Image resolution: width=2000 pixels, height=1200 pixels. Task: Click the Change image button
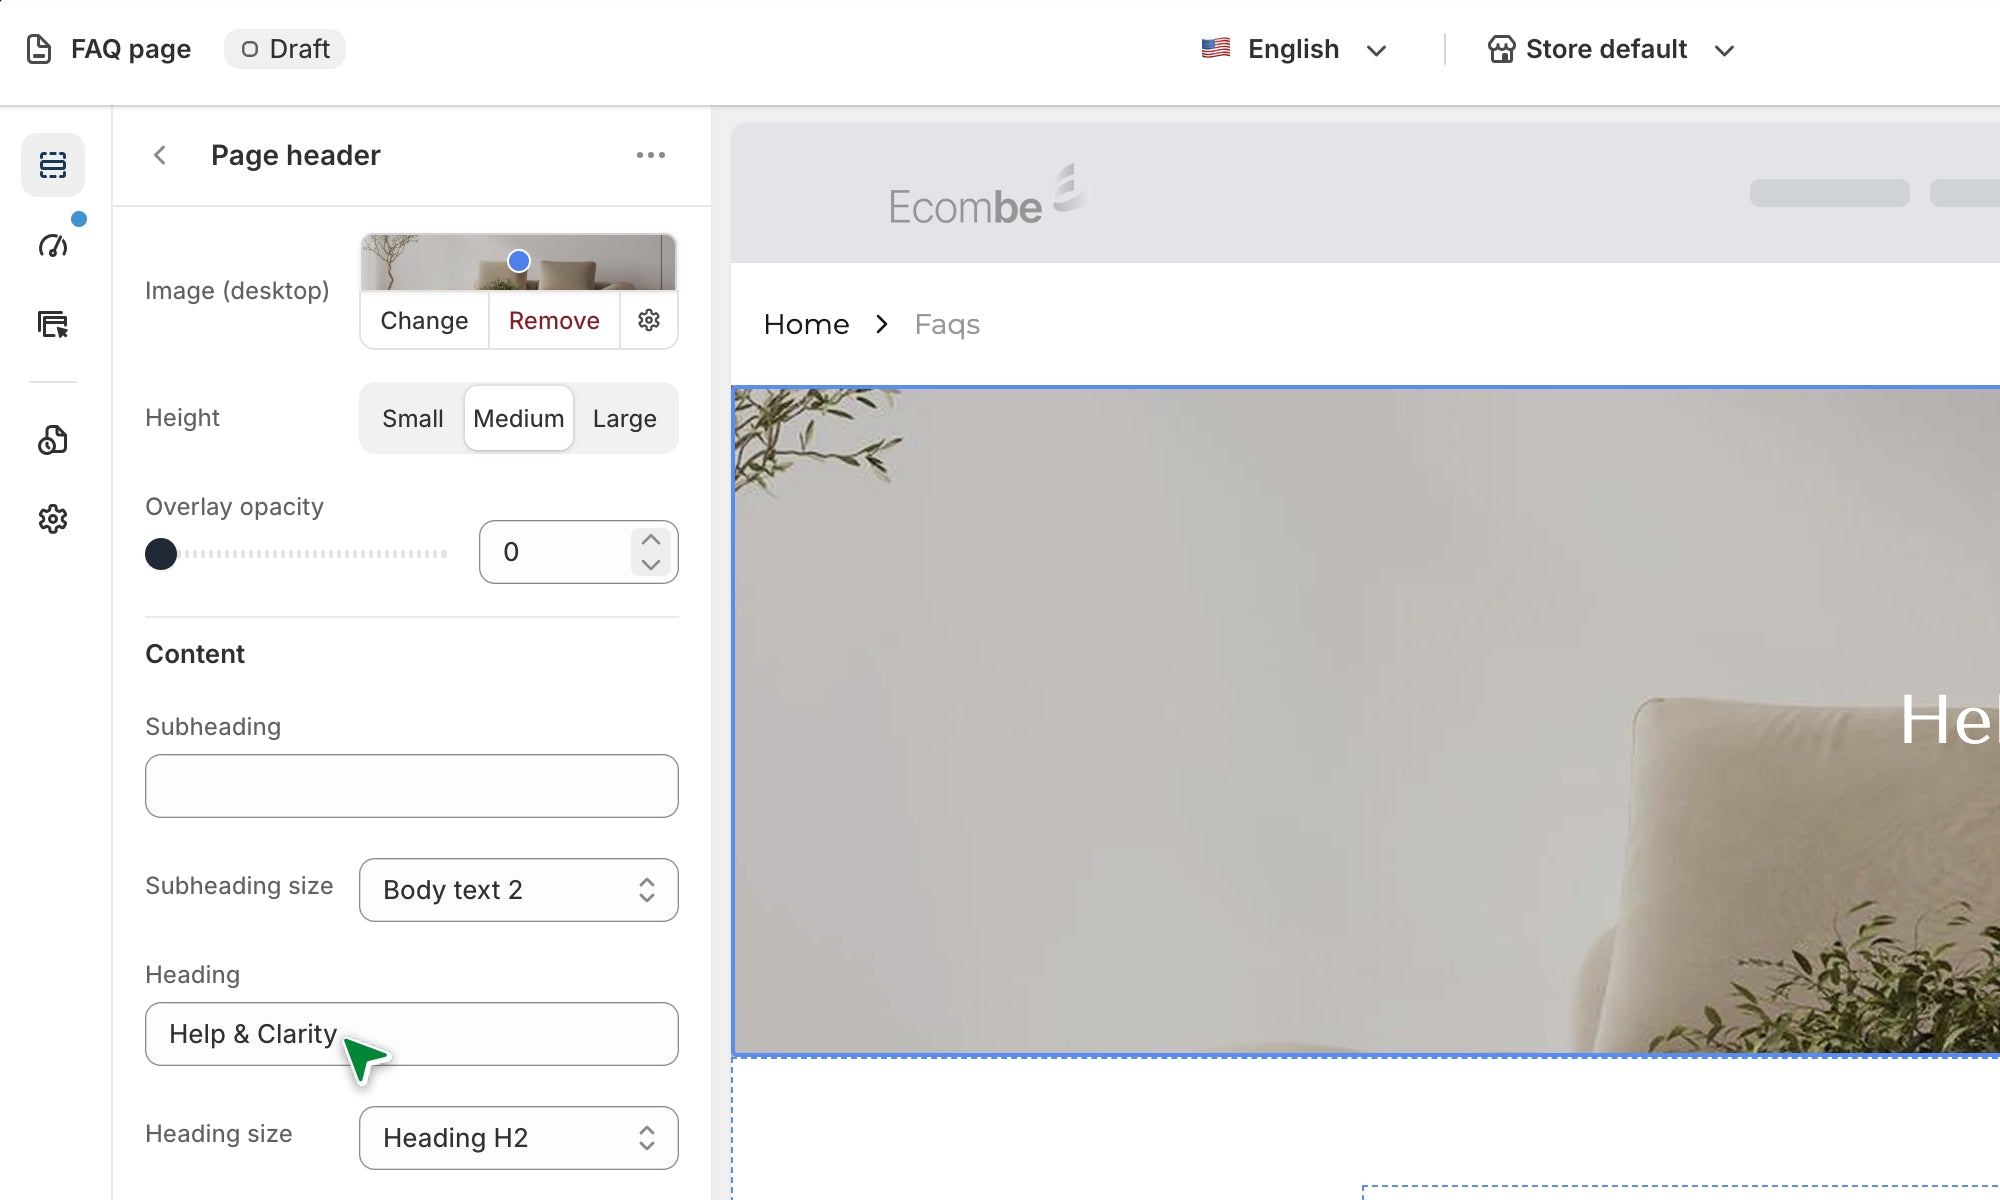tap(424, 320)
